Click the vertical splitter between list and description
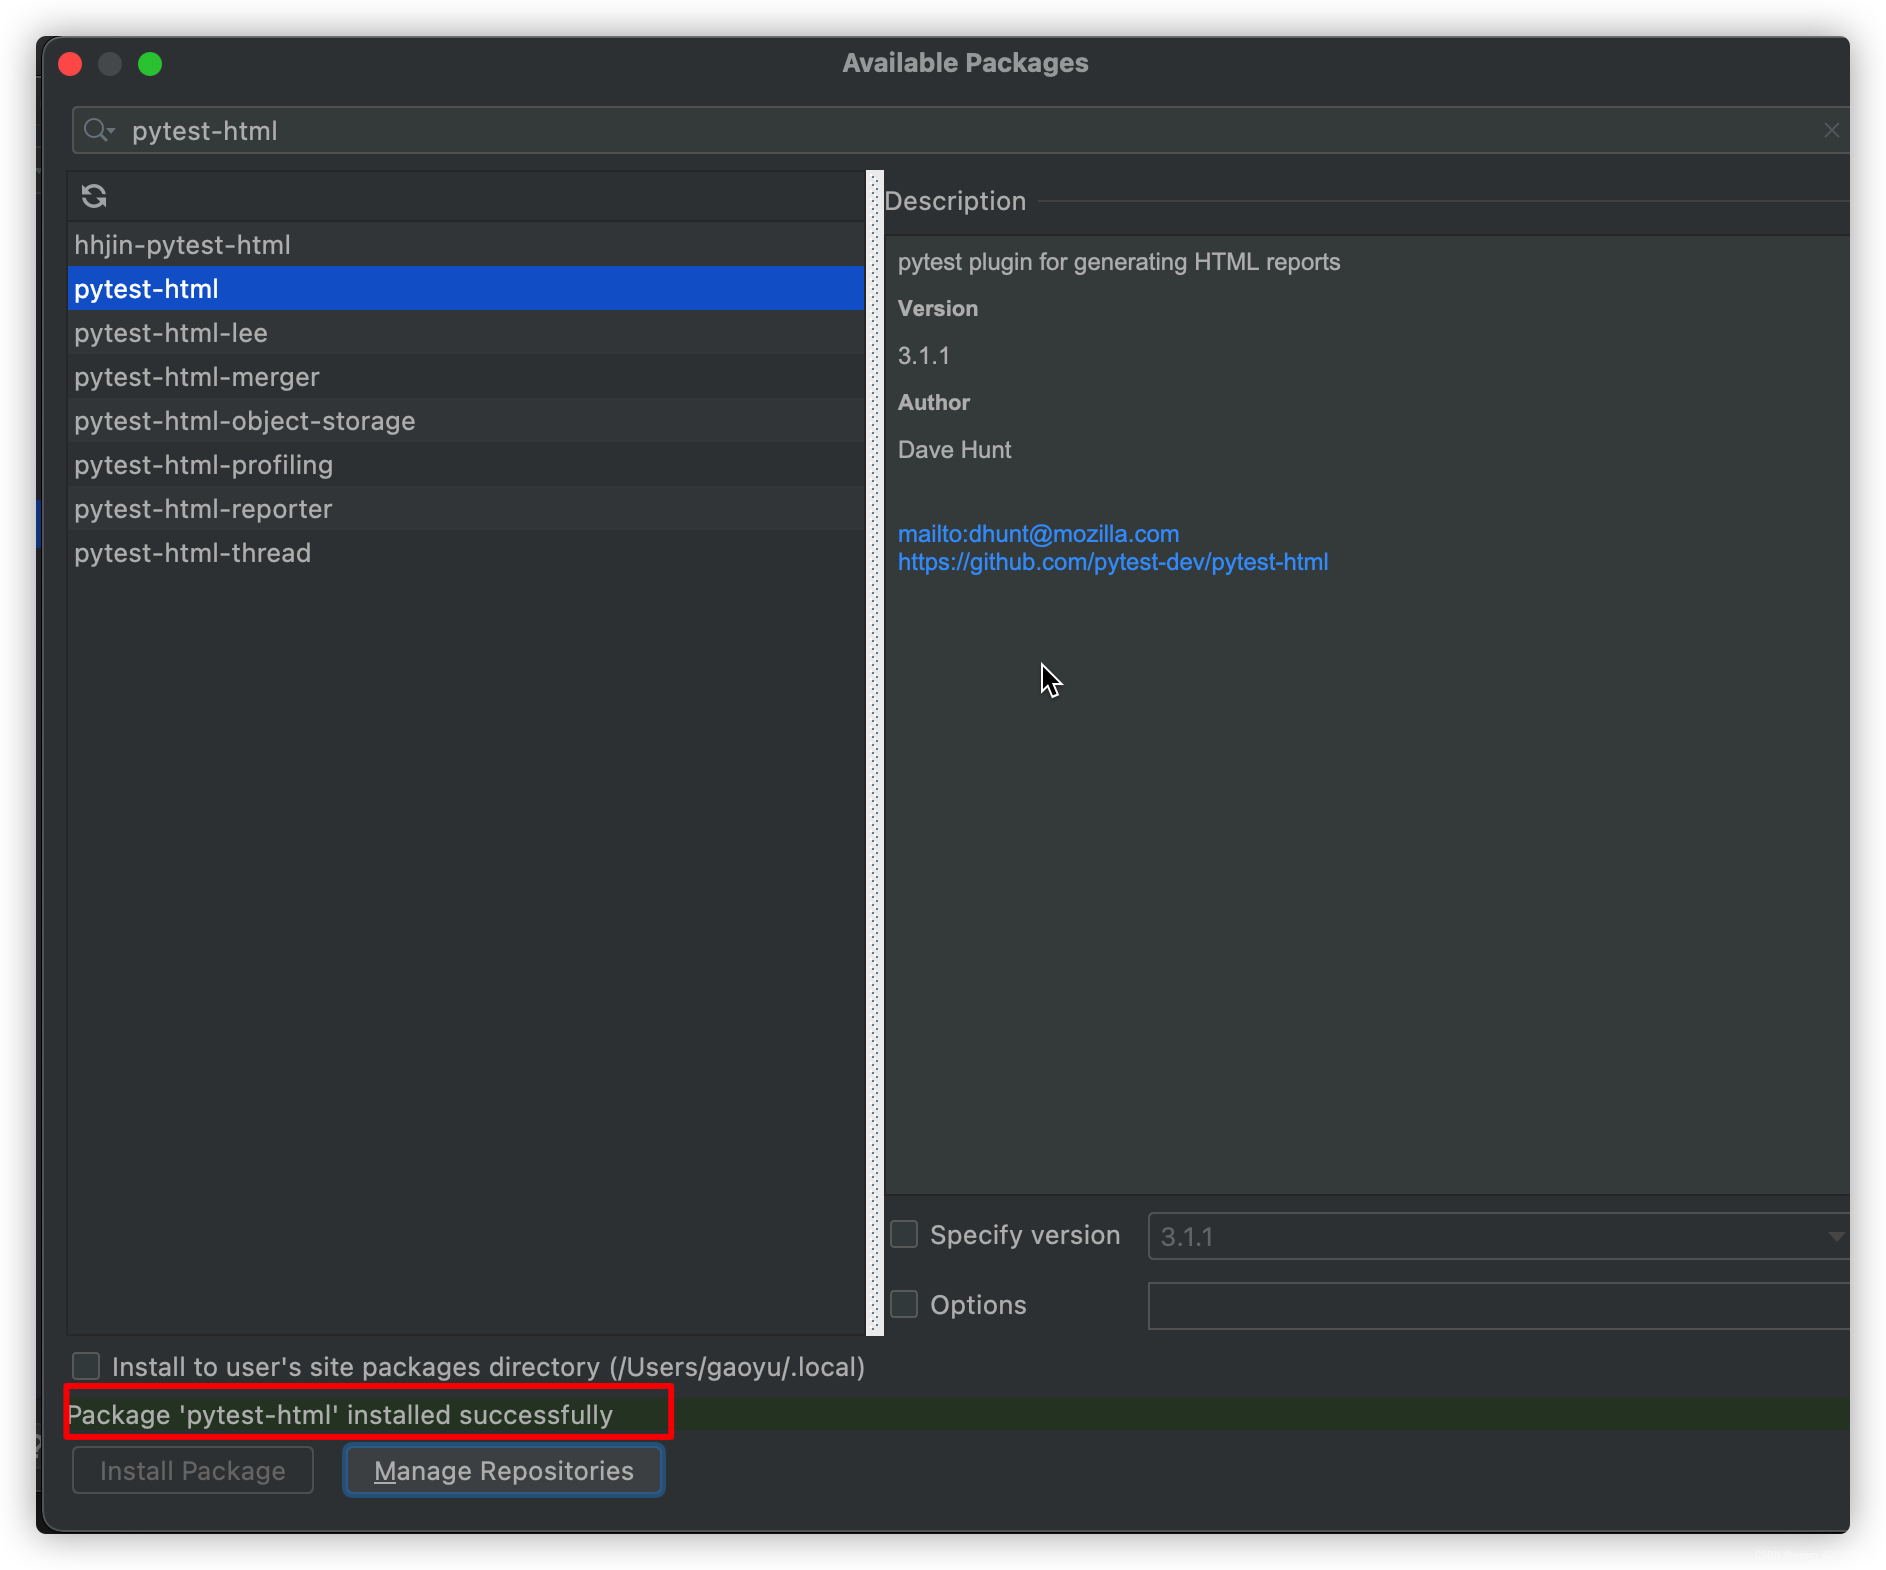The image size is (1886, 1570). pos(875,753)
